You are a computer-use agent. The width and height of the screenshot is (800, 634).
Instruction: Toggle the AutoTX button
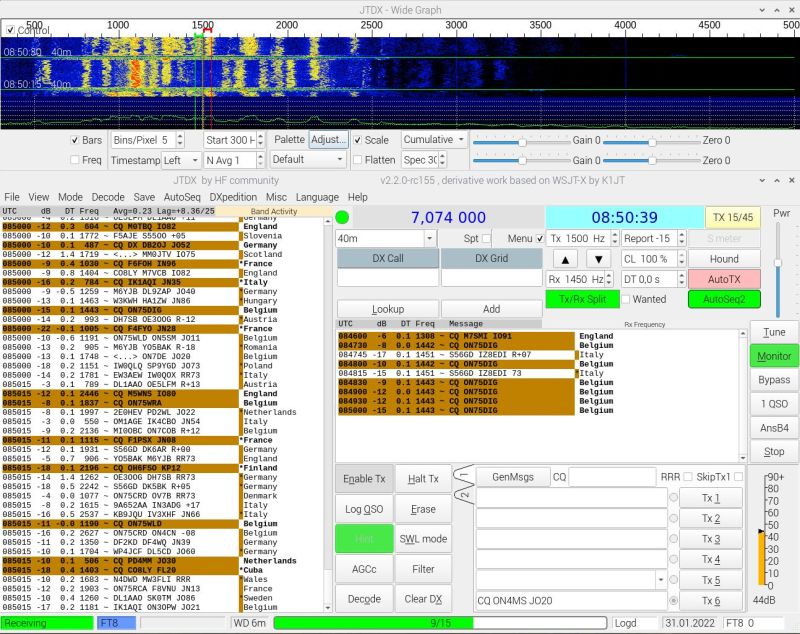point(724,279)
